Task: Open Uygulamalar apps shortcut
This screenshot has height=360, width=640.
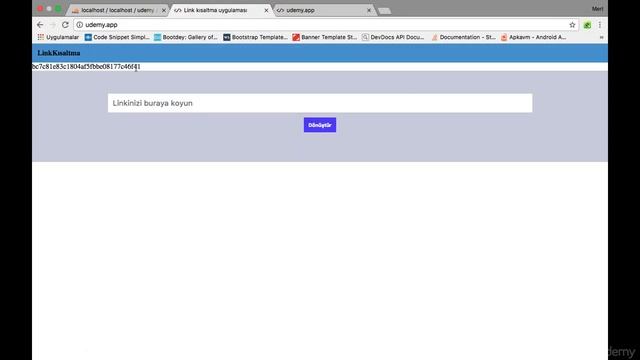Action: pos(58,37)
